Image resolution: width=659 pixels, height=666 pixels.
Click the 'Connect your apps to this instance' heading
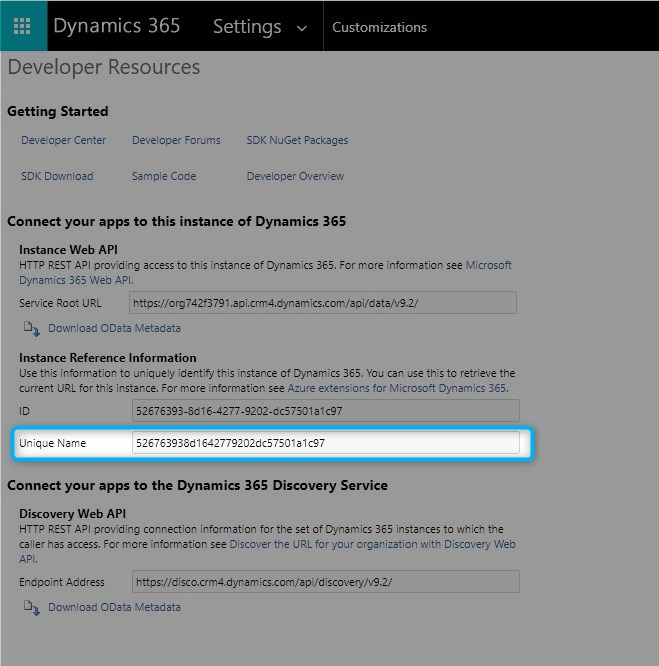177,222
